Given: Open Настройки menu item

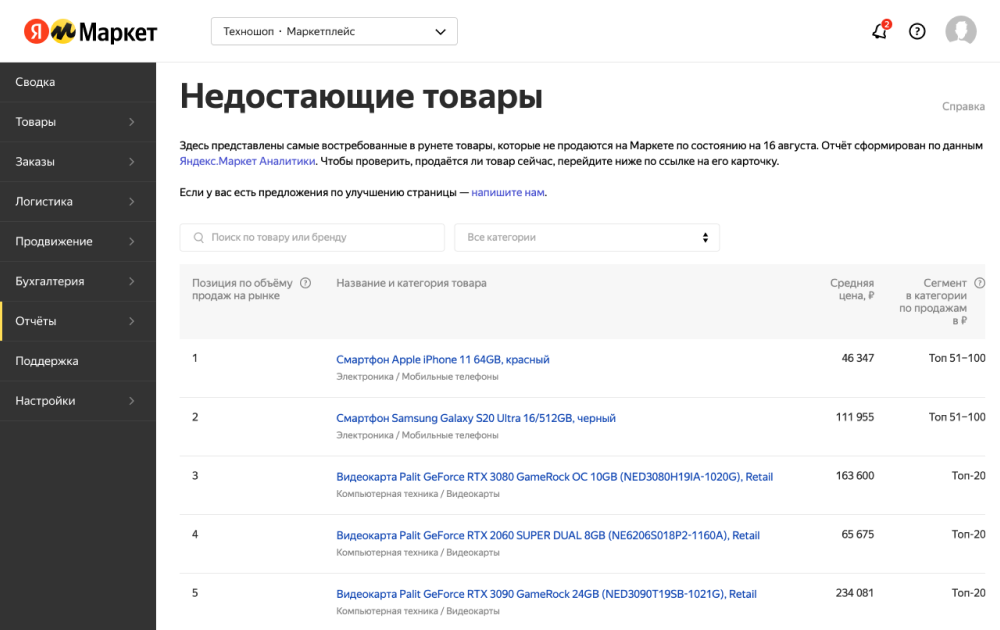Looking at the screenshot, I should 78,401.
